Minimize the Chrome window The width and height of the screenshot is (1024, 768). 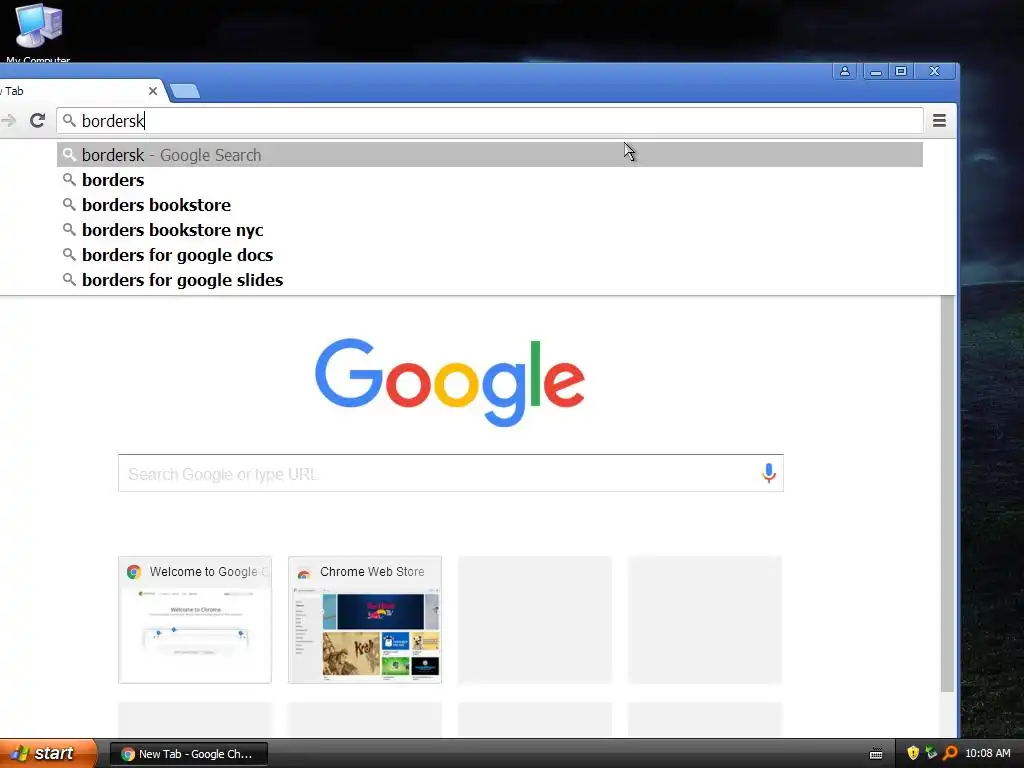pos(876,71)
